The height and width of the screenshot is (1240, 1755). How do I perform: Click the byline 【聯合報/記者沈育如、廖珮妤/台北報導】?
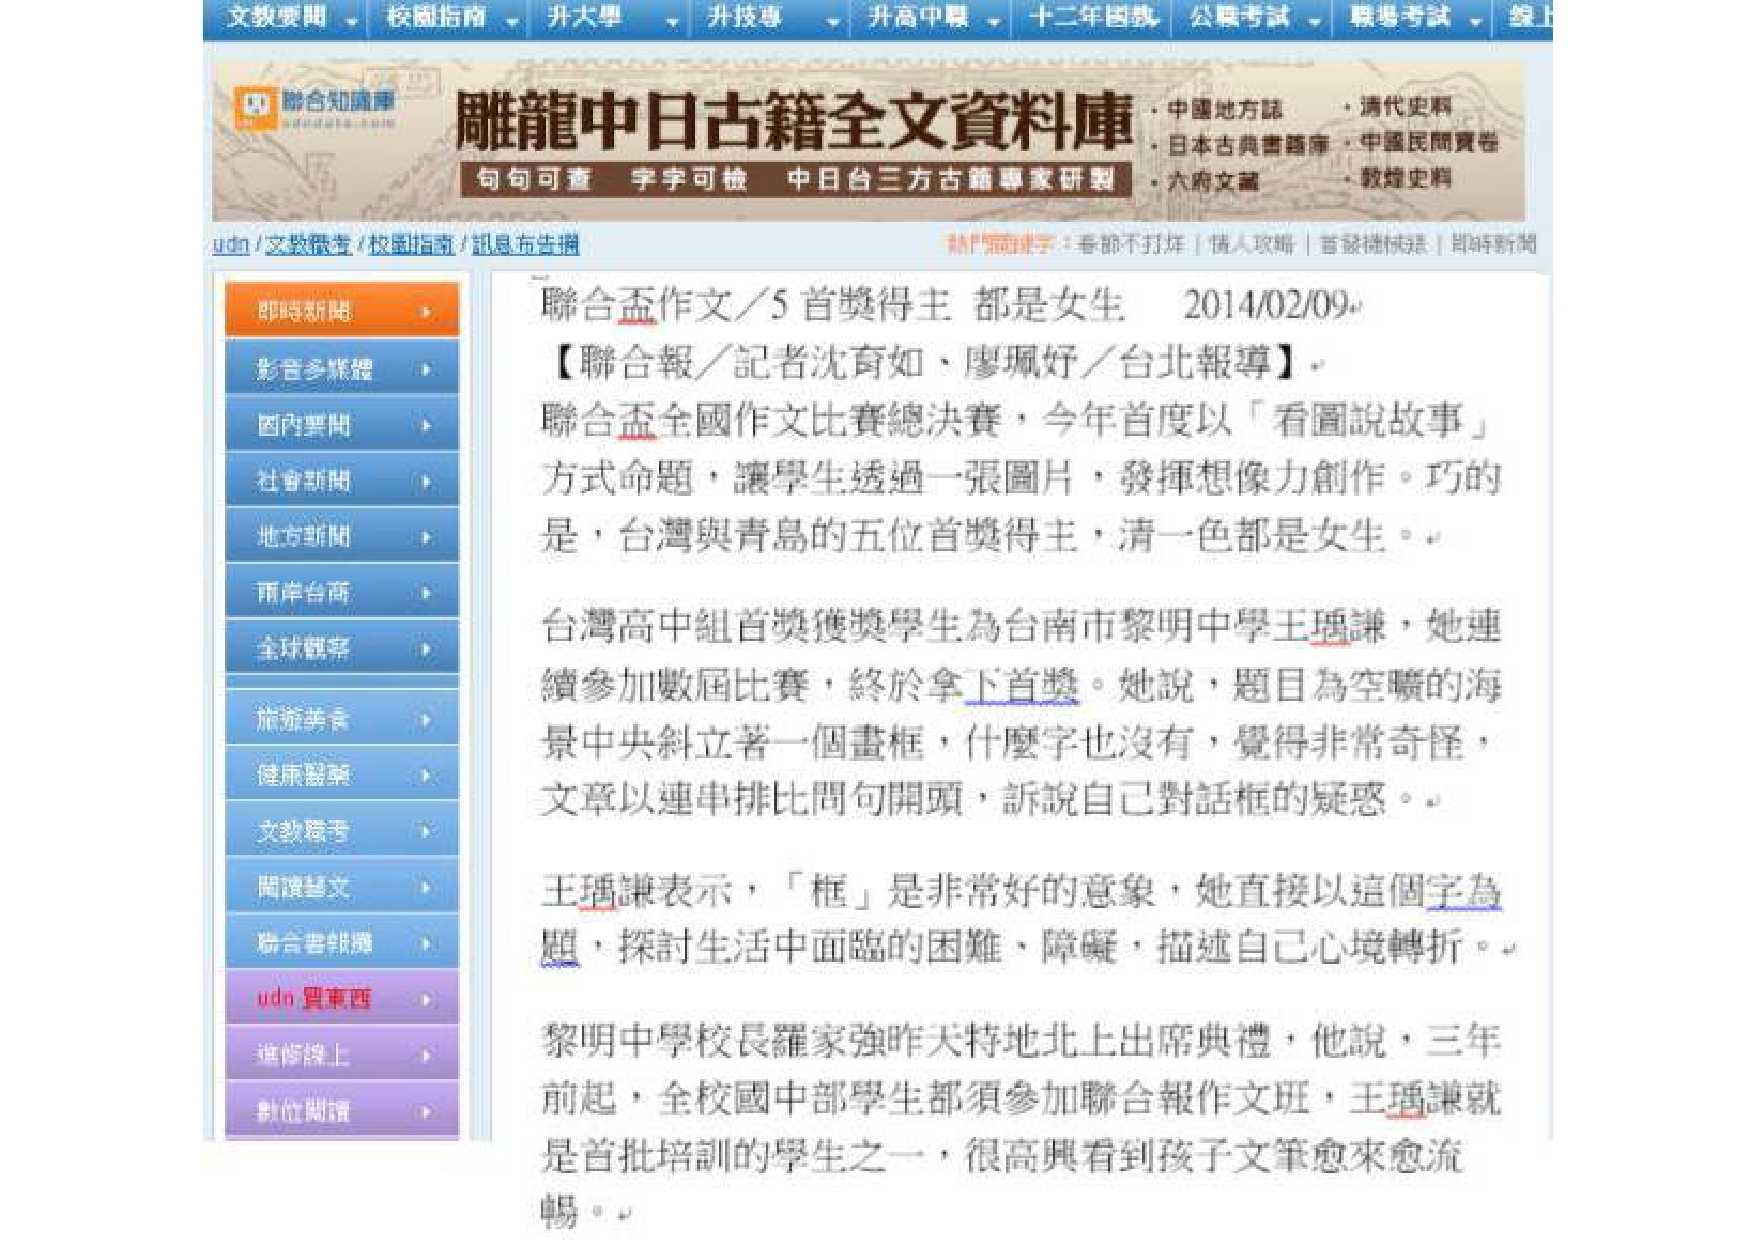click(x=924, y=362)
